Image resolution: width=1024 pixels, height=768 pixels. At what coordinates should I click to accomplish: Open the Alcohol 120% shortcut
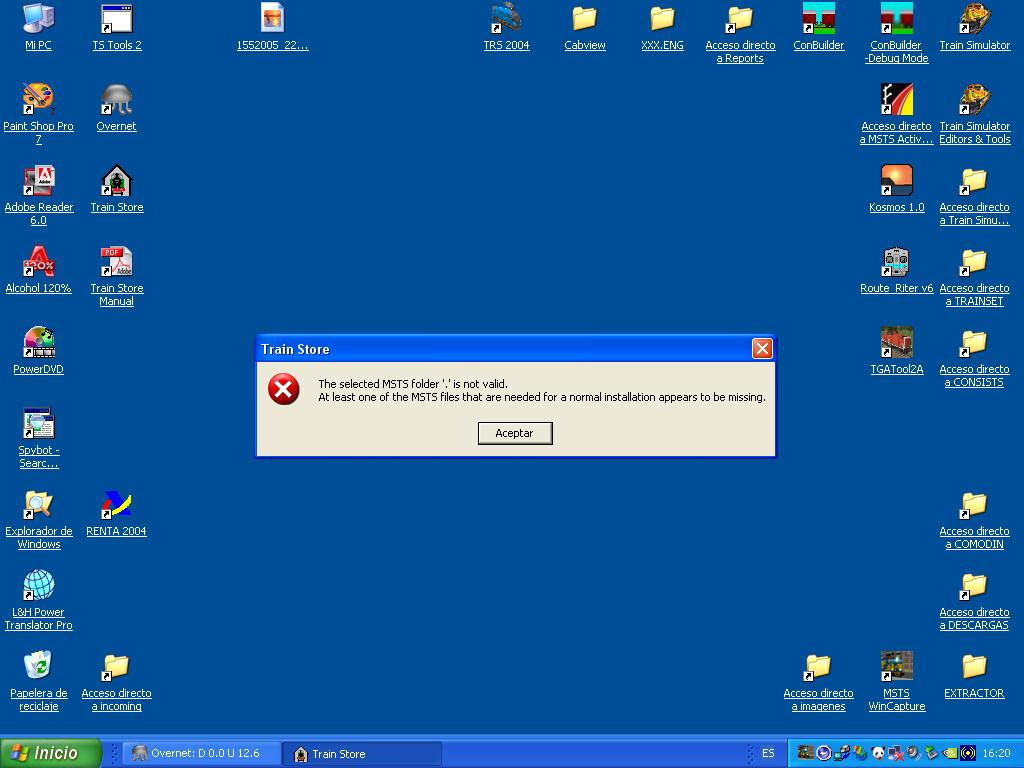[x=38, y=264]
